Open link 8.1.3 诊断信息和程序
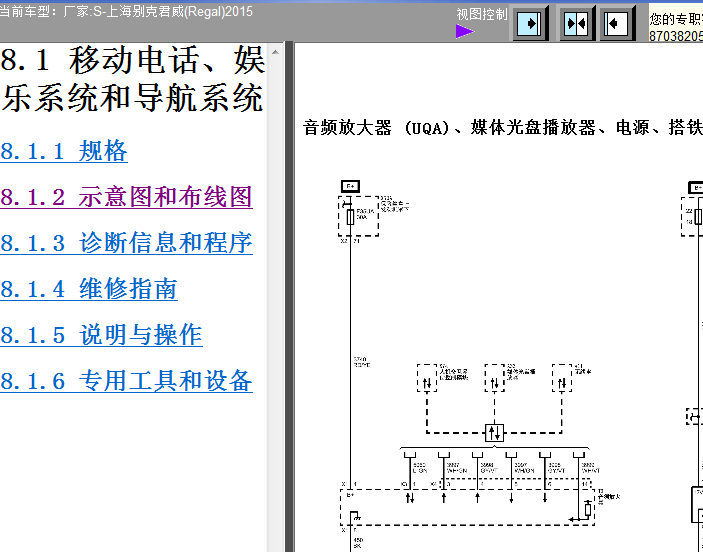The width and height of the screenshot is (703, 552). click(x=126, y=243)
